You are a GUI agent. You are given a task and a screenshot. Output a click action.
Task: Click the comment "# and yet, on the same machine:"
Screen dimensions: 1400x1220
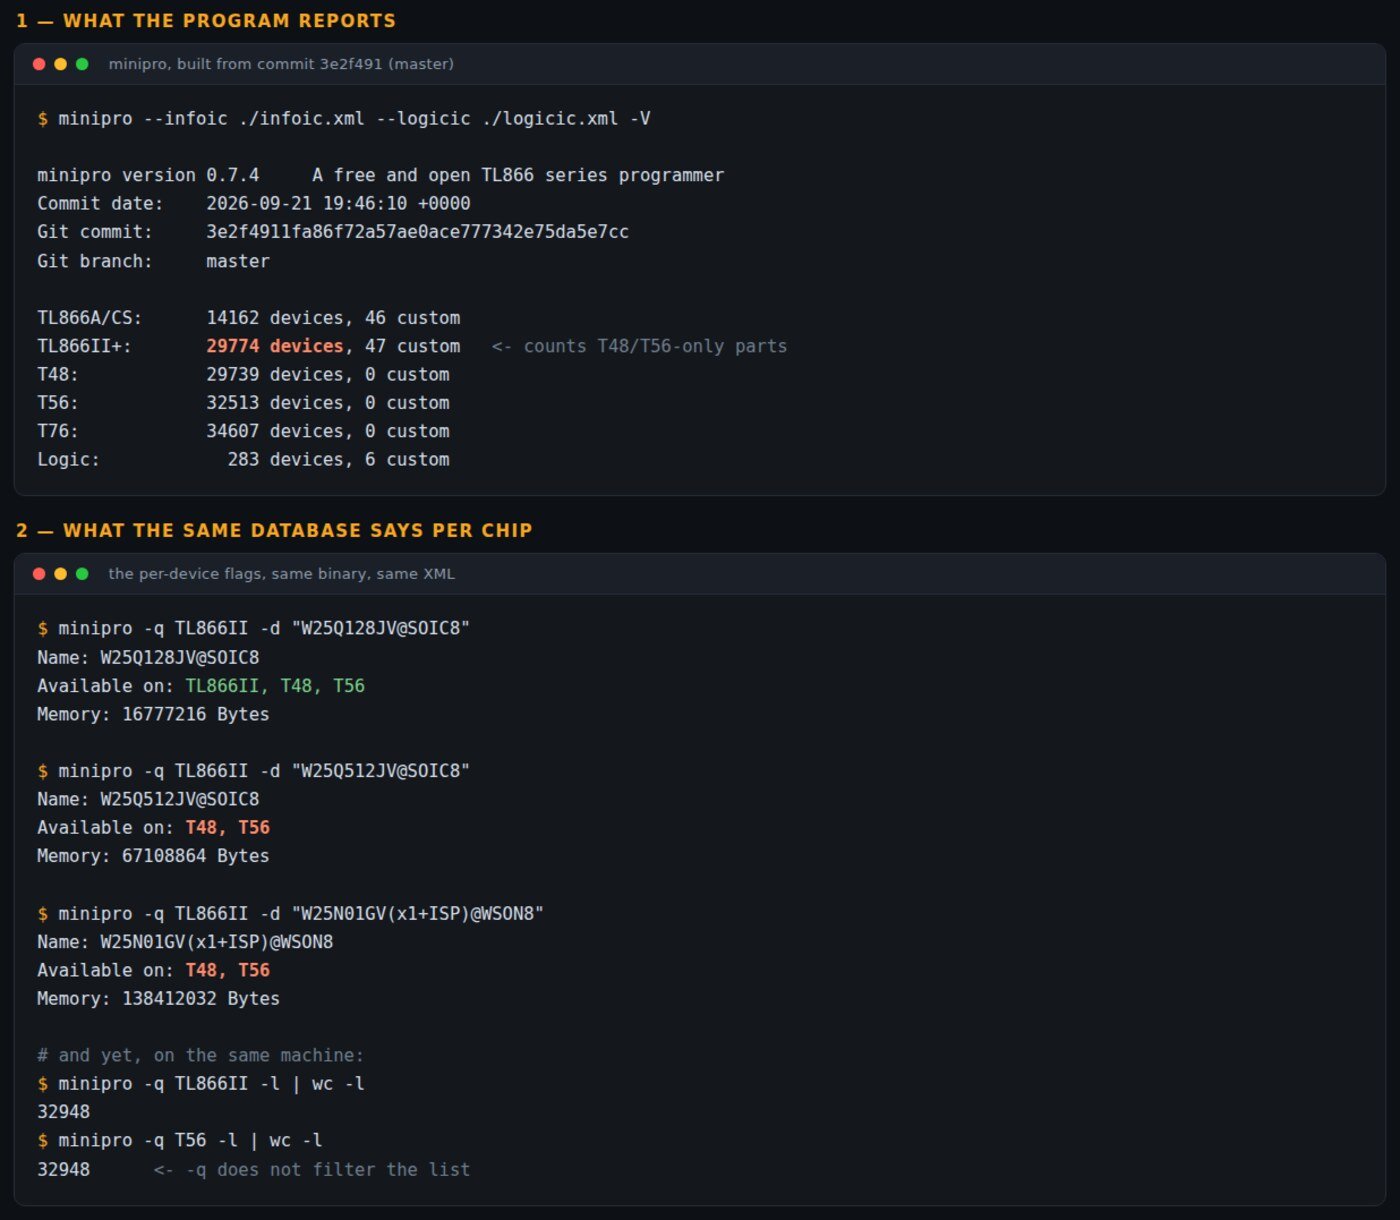(x=200, y=1056)
